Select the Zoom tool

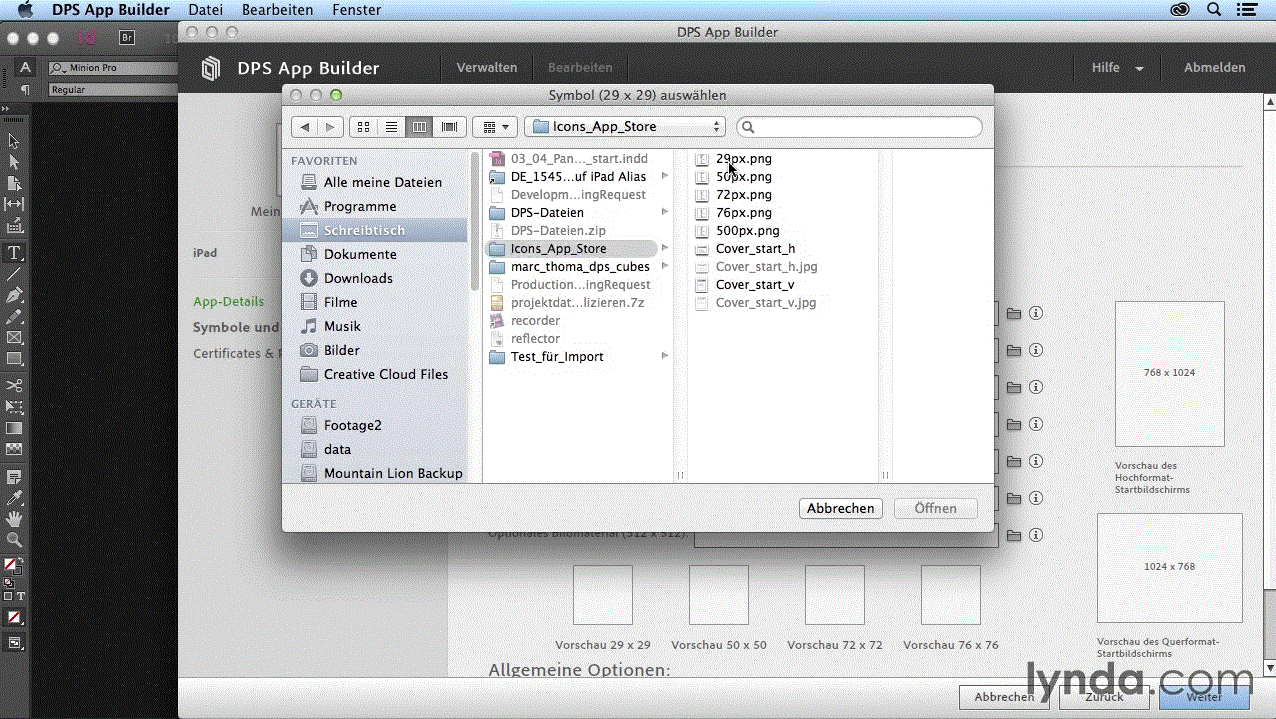14,540
